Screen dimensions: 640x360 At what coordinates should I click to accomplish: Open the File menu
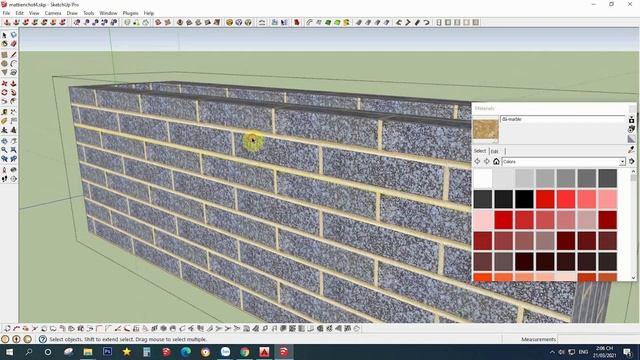coord(6,13)
